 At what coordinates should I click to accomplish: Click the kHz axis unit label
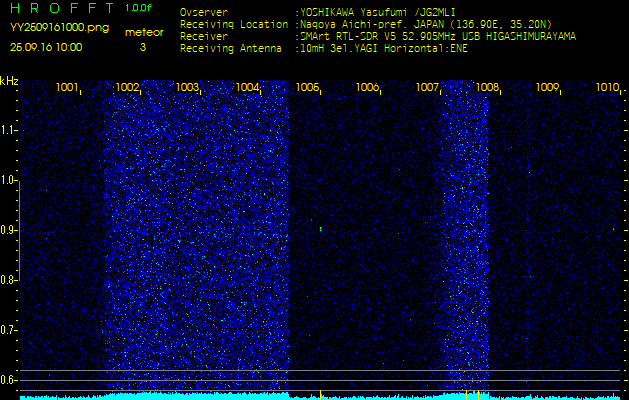(9, 81)
